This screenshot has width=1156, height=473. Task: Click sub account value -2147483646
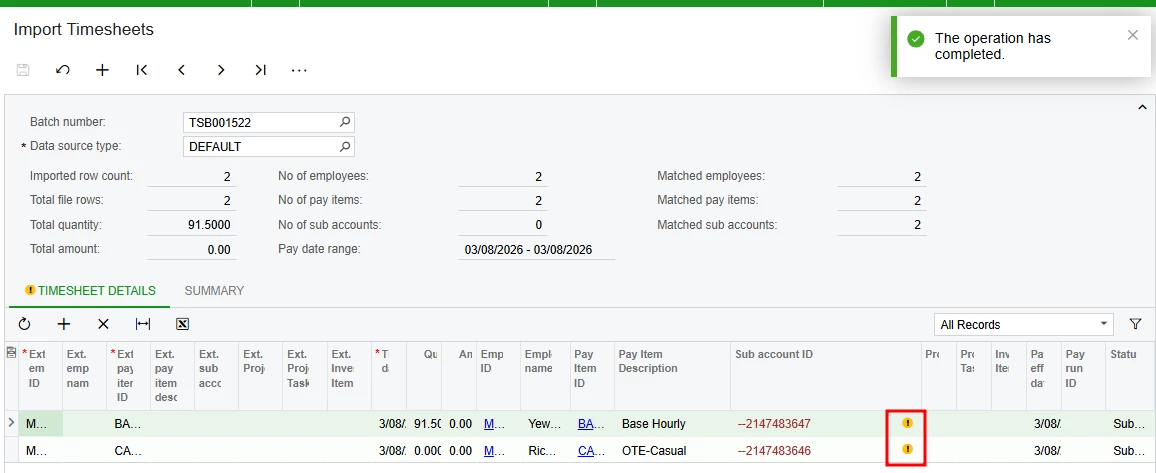pos(774,449)
